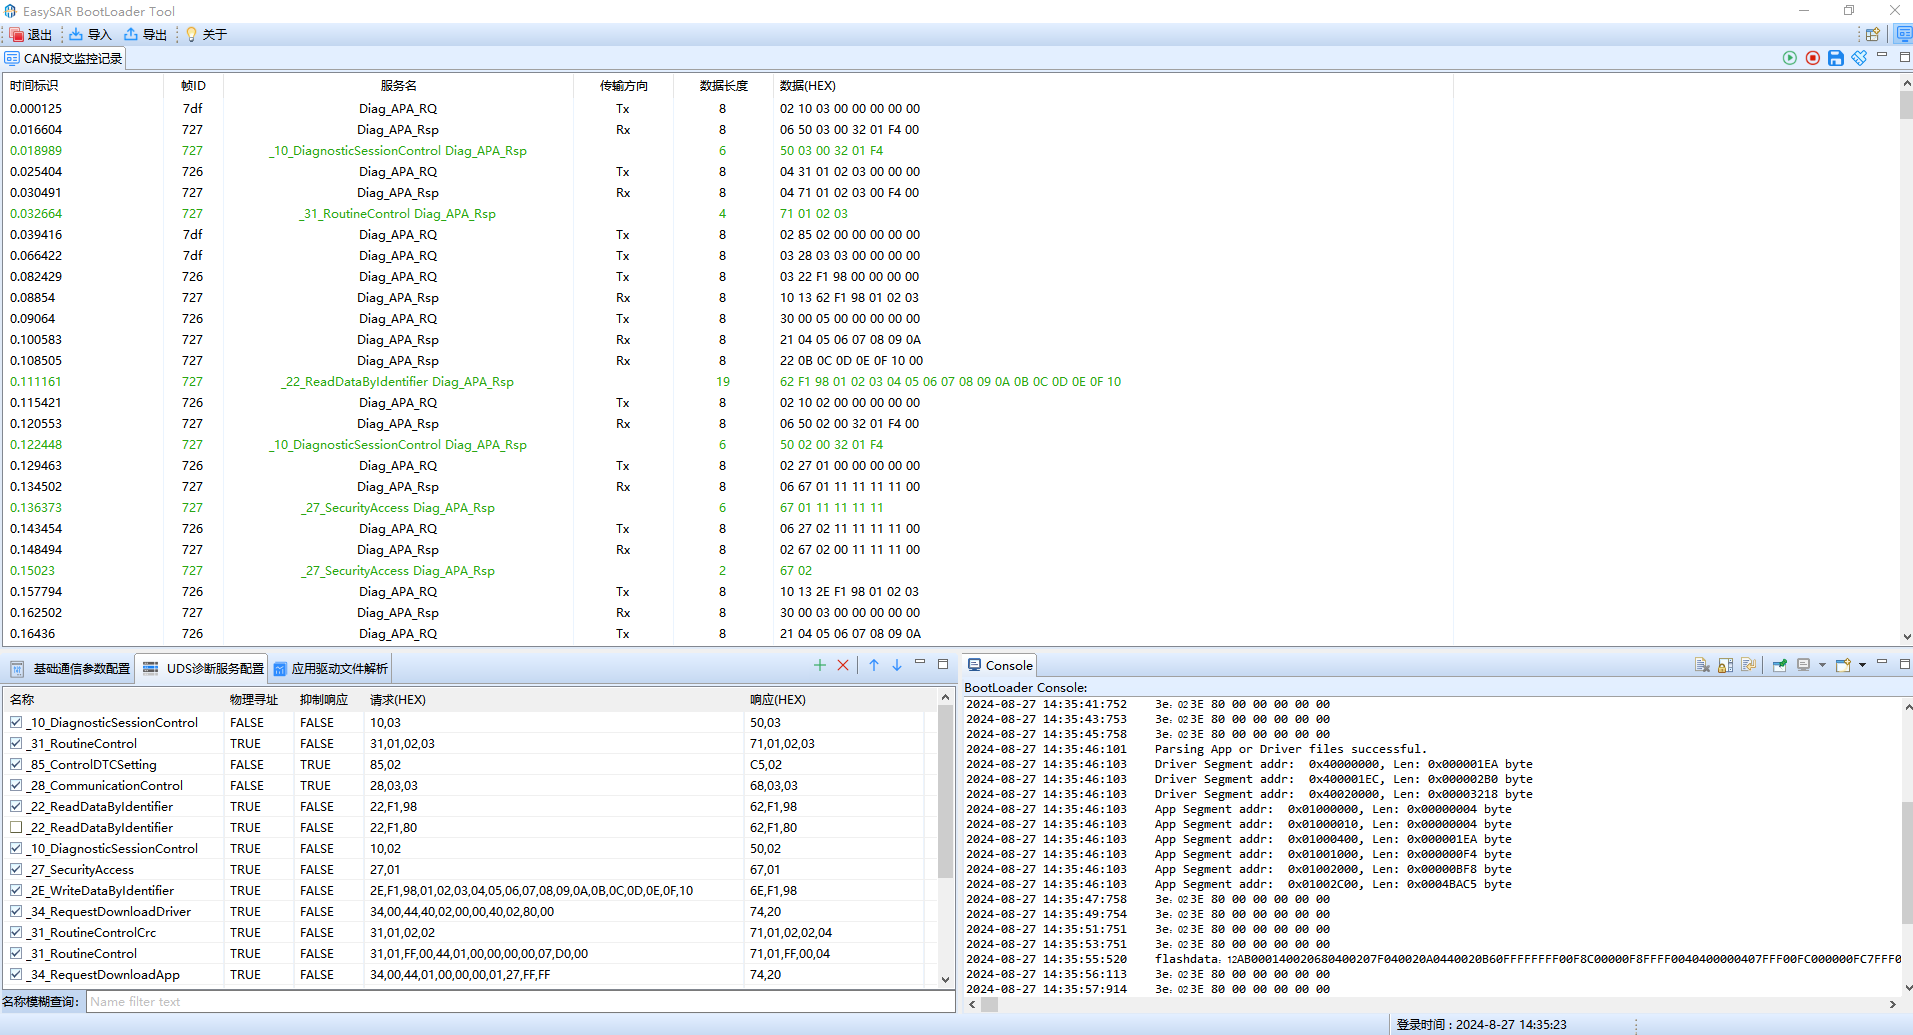Click the 导入 import toolbar item
The height and width of the screenshot is (1035, 1913).
coord(90,34)
